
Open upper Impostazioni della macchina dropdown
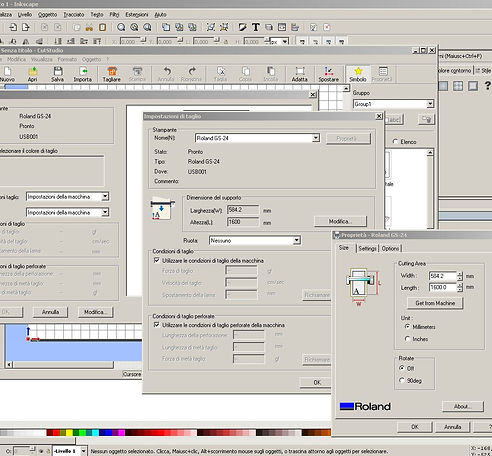tap(68, 197)
